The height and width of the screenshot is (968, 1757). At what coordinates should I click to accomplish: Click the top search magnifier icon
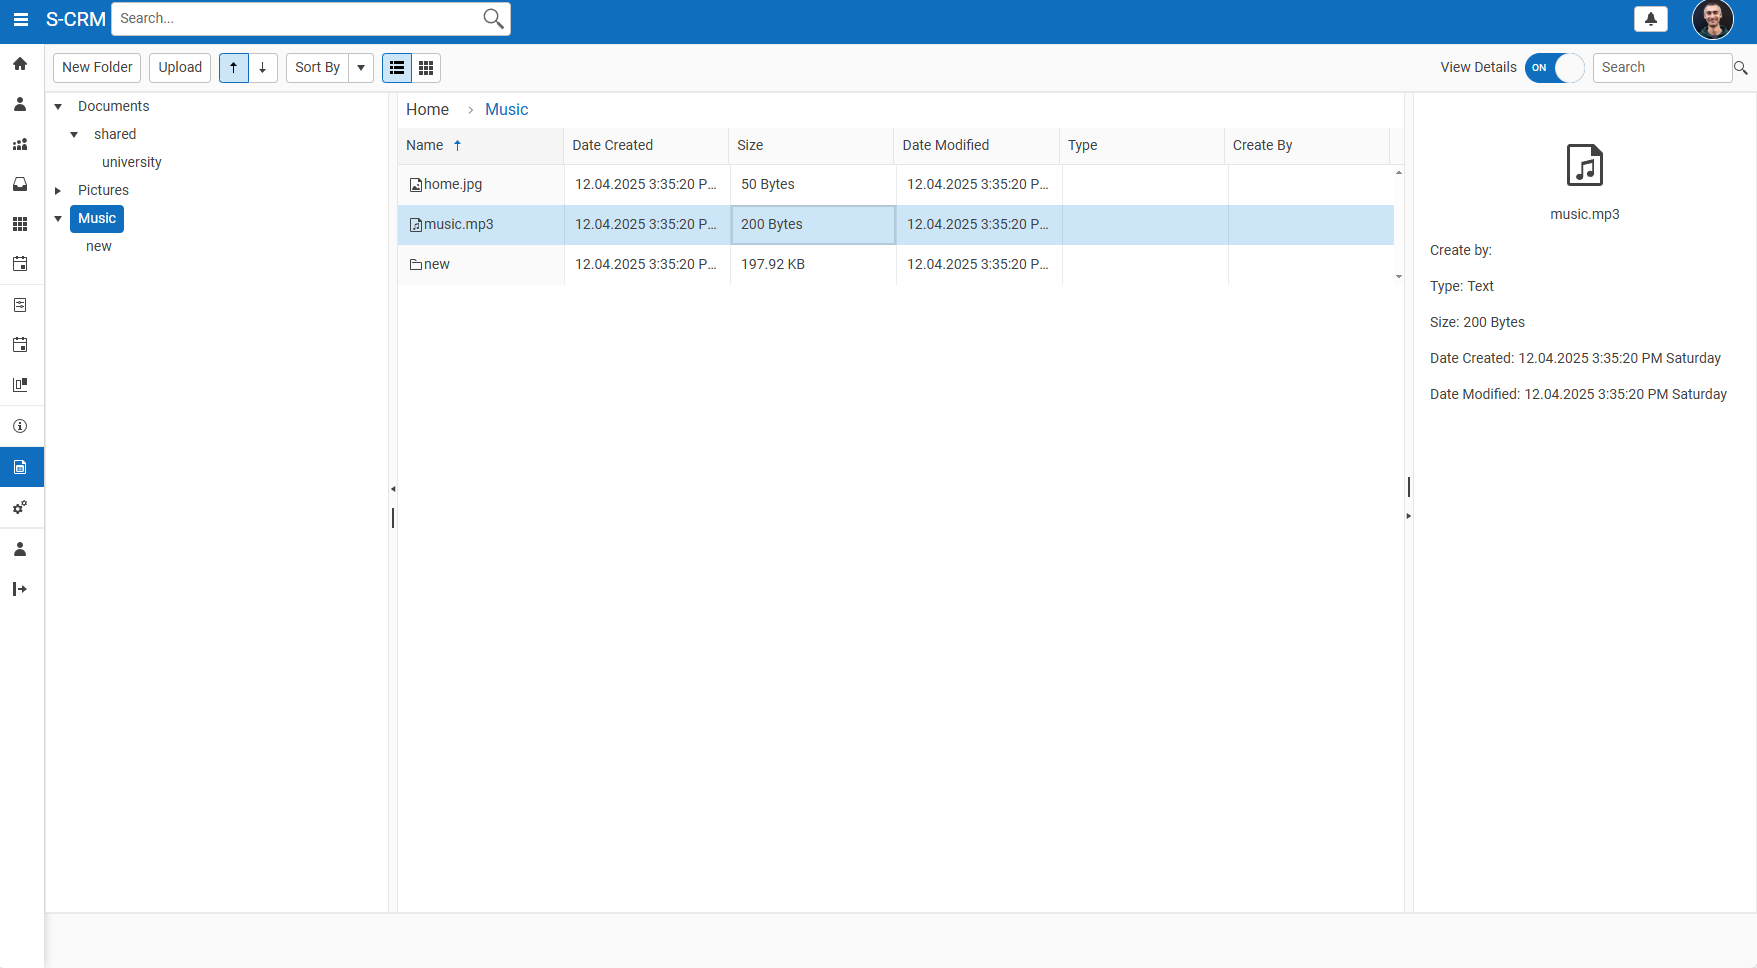[493, 19]
